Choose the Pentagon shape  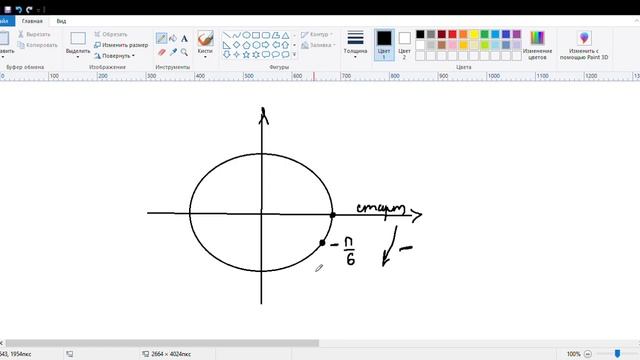pos(247,45)
